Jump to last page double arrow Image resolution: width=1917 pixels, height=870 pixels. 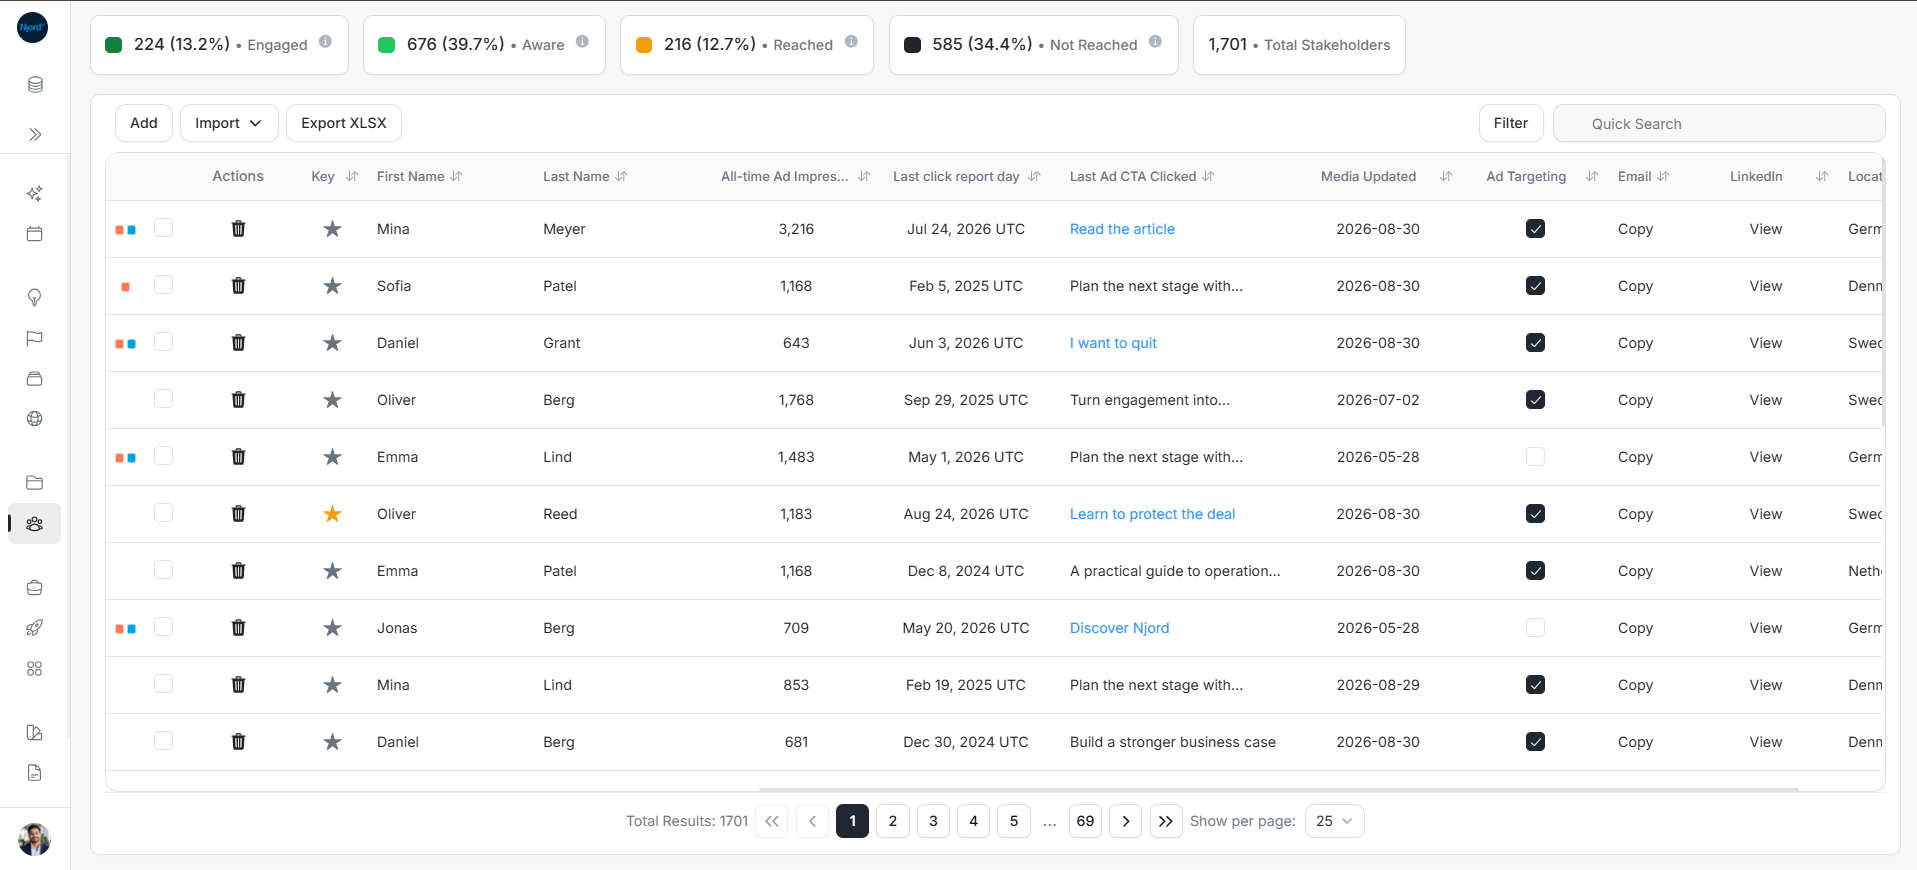point(1166,821)
